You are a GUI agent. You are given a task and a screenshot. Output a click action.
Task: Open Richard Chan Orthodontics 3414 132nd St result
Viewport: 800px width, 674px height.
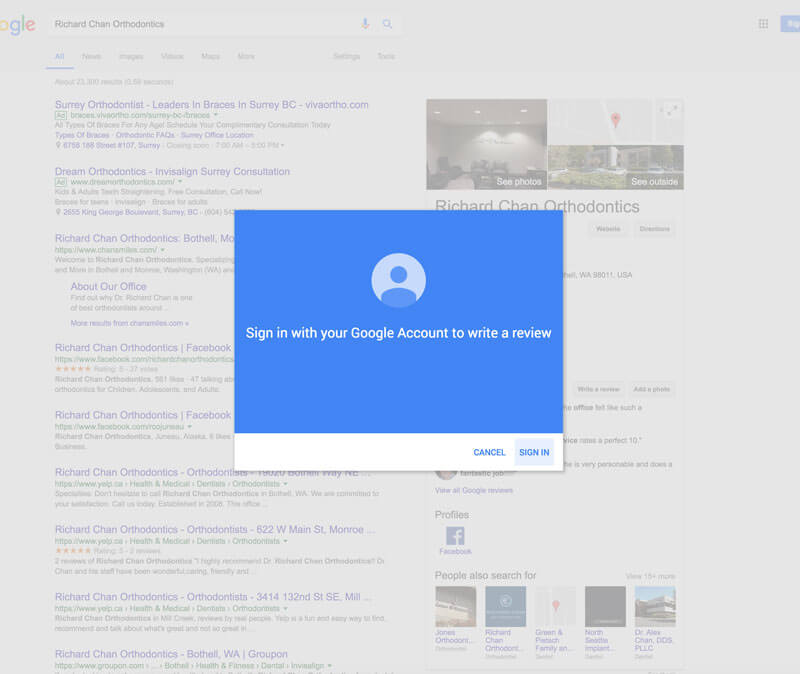[x=213, y=597]
